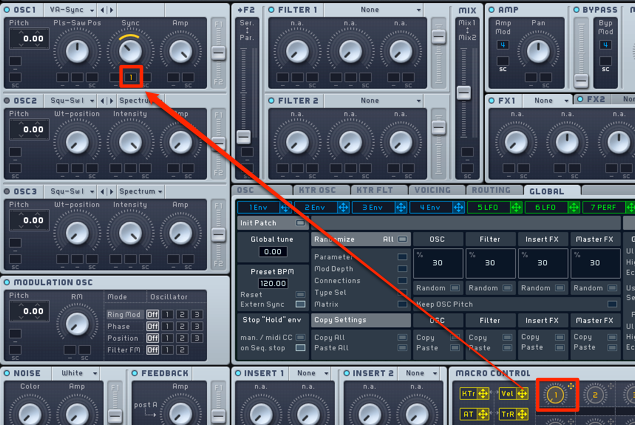Click the 3Env modulation drag-handle icon
635x425 pixels.
click(401, 208)
